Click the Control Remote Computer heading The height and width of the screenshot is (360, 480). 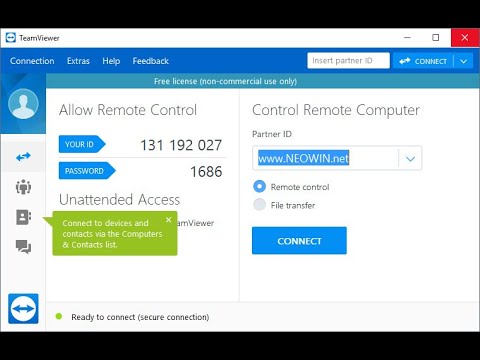click(336, 110)
